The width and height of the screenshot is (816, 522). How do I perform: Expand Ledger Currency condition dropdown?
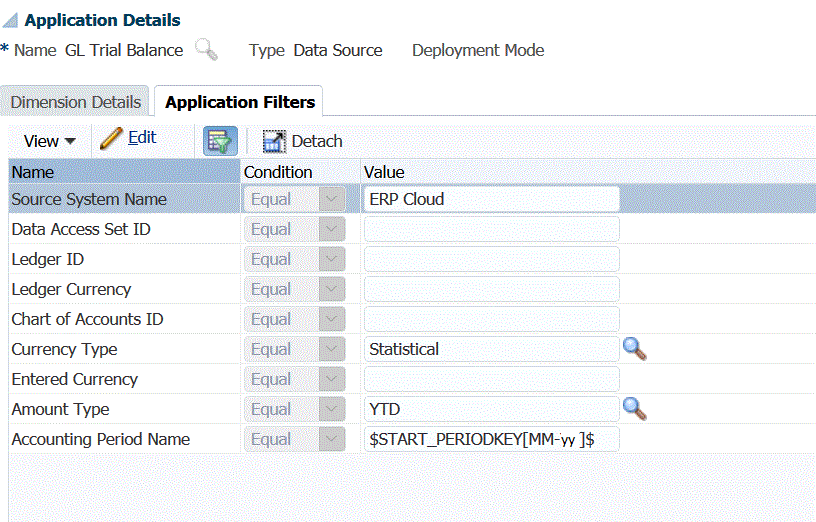pos(330,289)
